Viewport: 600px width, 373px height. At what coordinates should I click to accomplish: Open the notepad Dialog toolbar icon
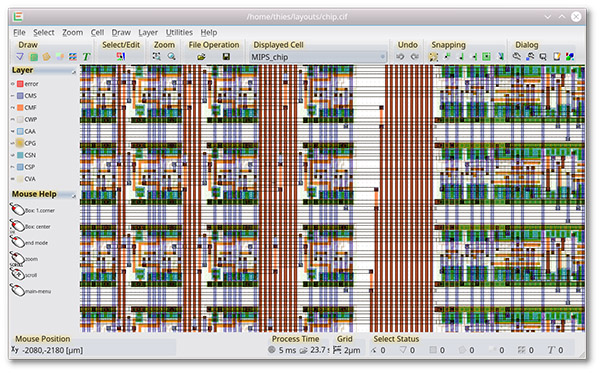tap(556, 57)
